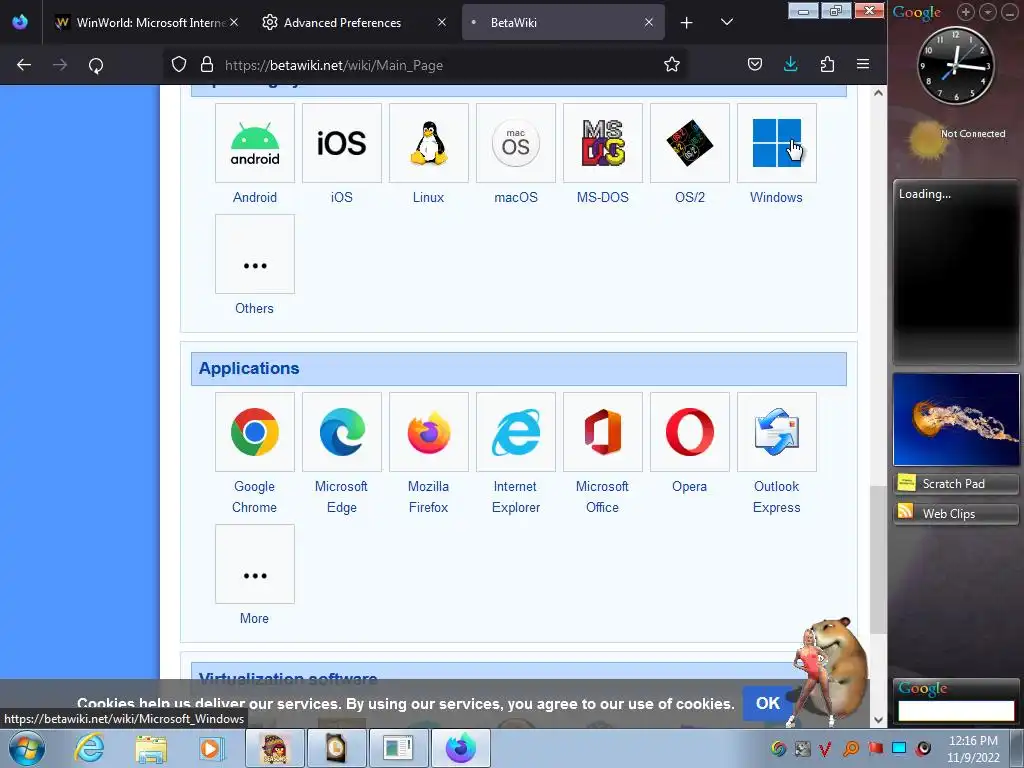1024x768 pixels.
Task: Click the page vertical scrollbar thumb
Action: coord(878,560)
